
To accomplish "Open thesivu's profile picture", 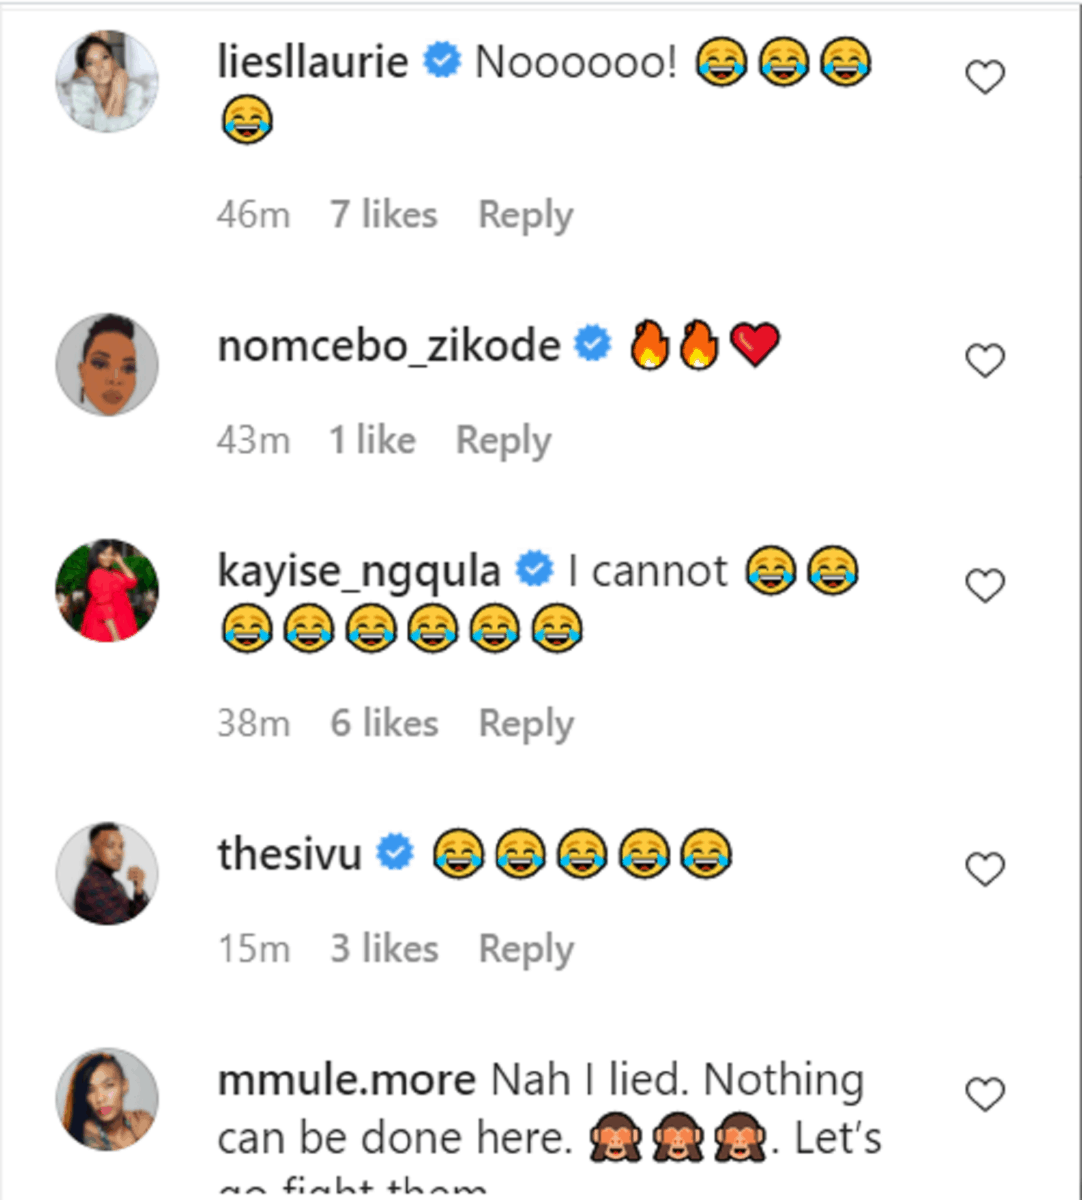I will pos(107,873).
